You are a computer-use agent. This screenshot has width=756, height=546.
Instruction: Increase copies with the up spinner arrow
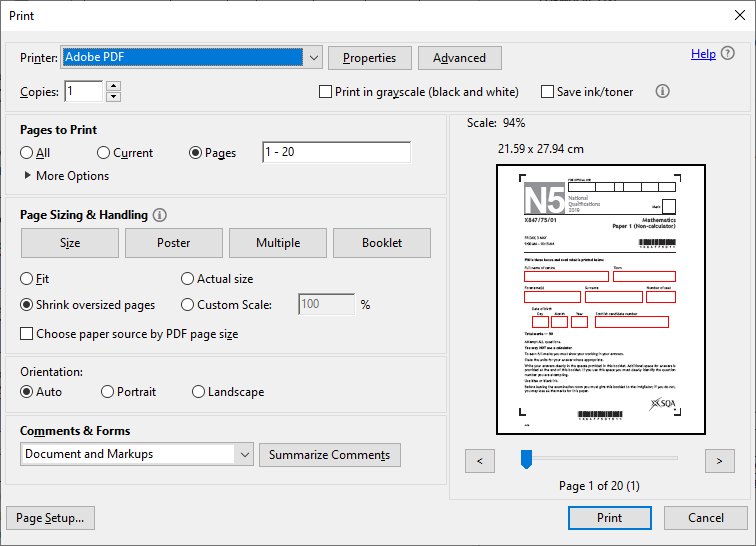pos(113,86)
